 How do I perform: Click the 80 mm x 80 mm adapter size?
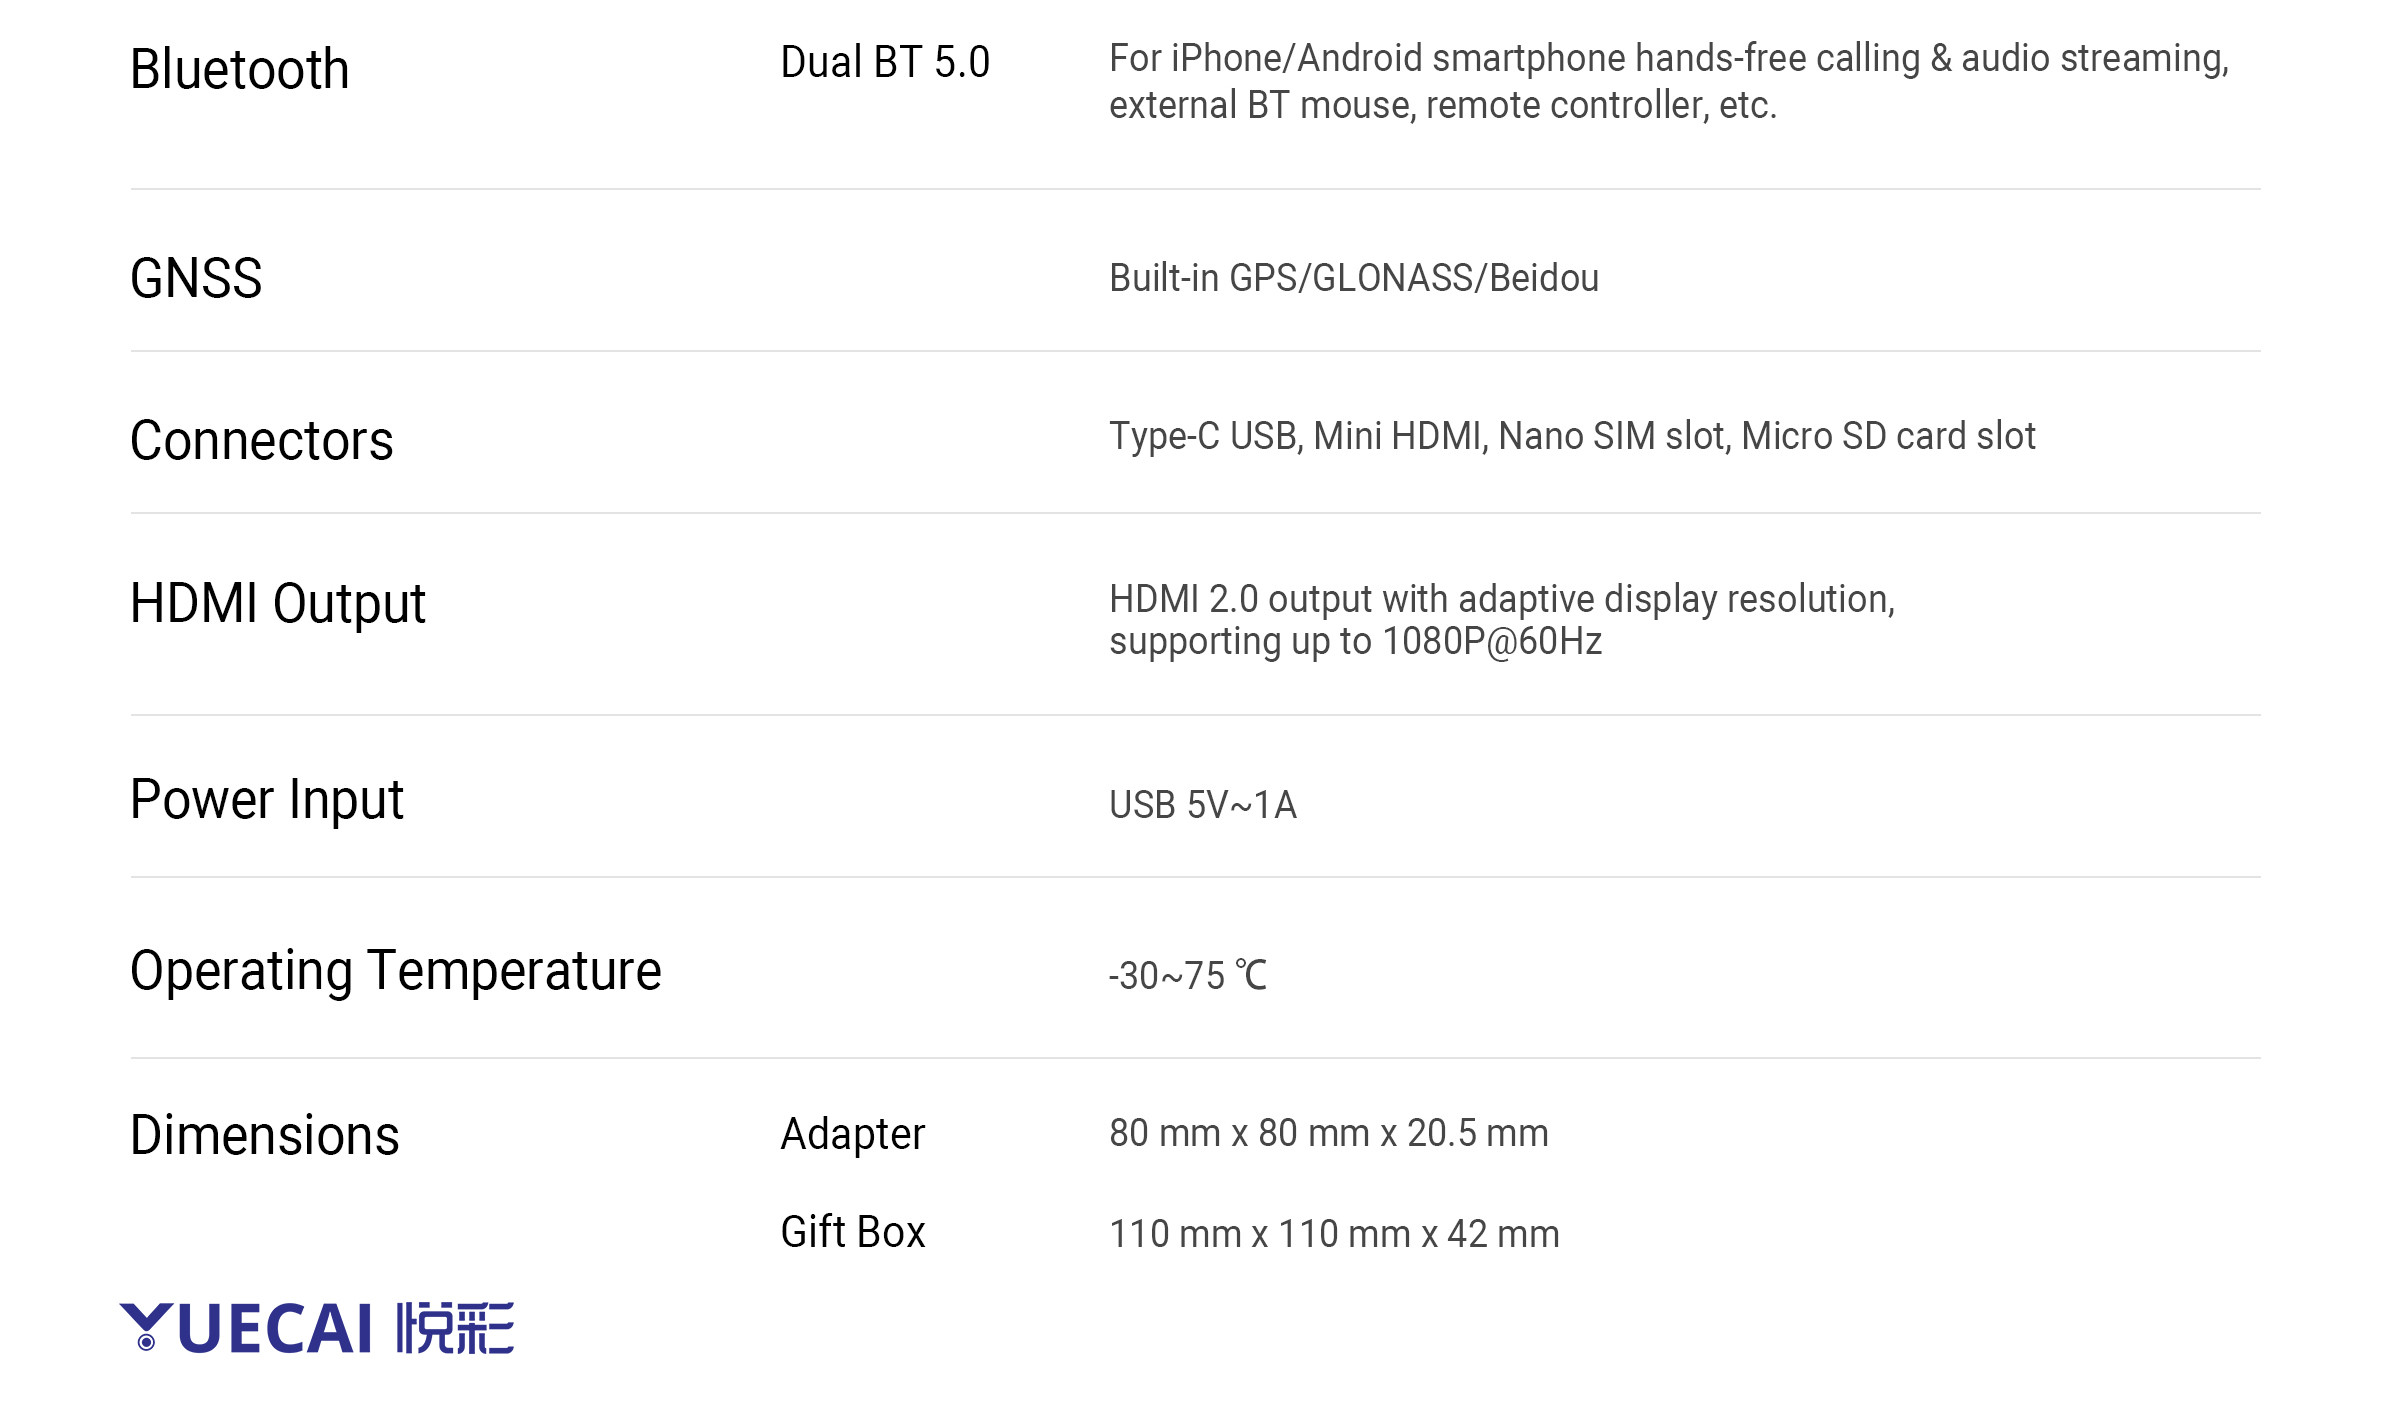1329,1134
